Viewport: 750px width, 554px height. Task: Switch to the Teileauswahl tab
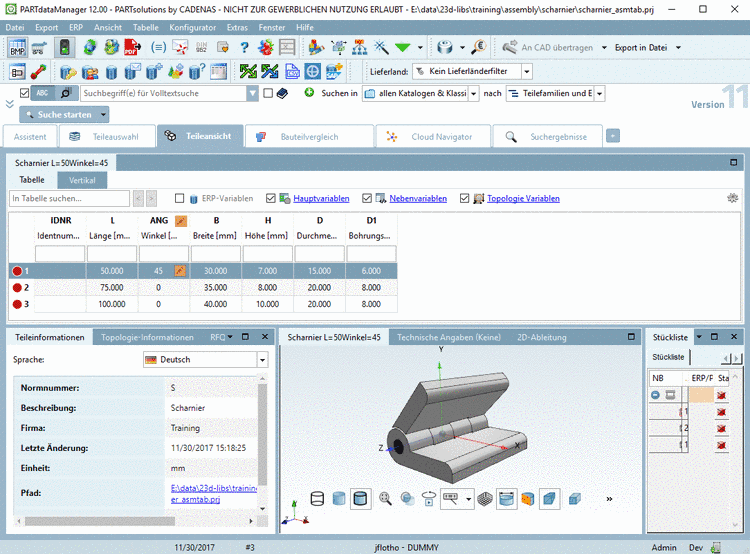pos(107,136)
